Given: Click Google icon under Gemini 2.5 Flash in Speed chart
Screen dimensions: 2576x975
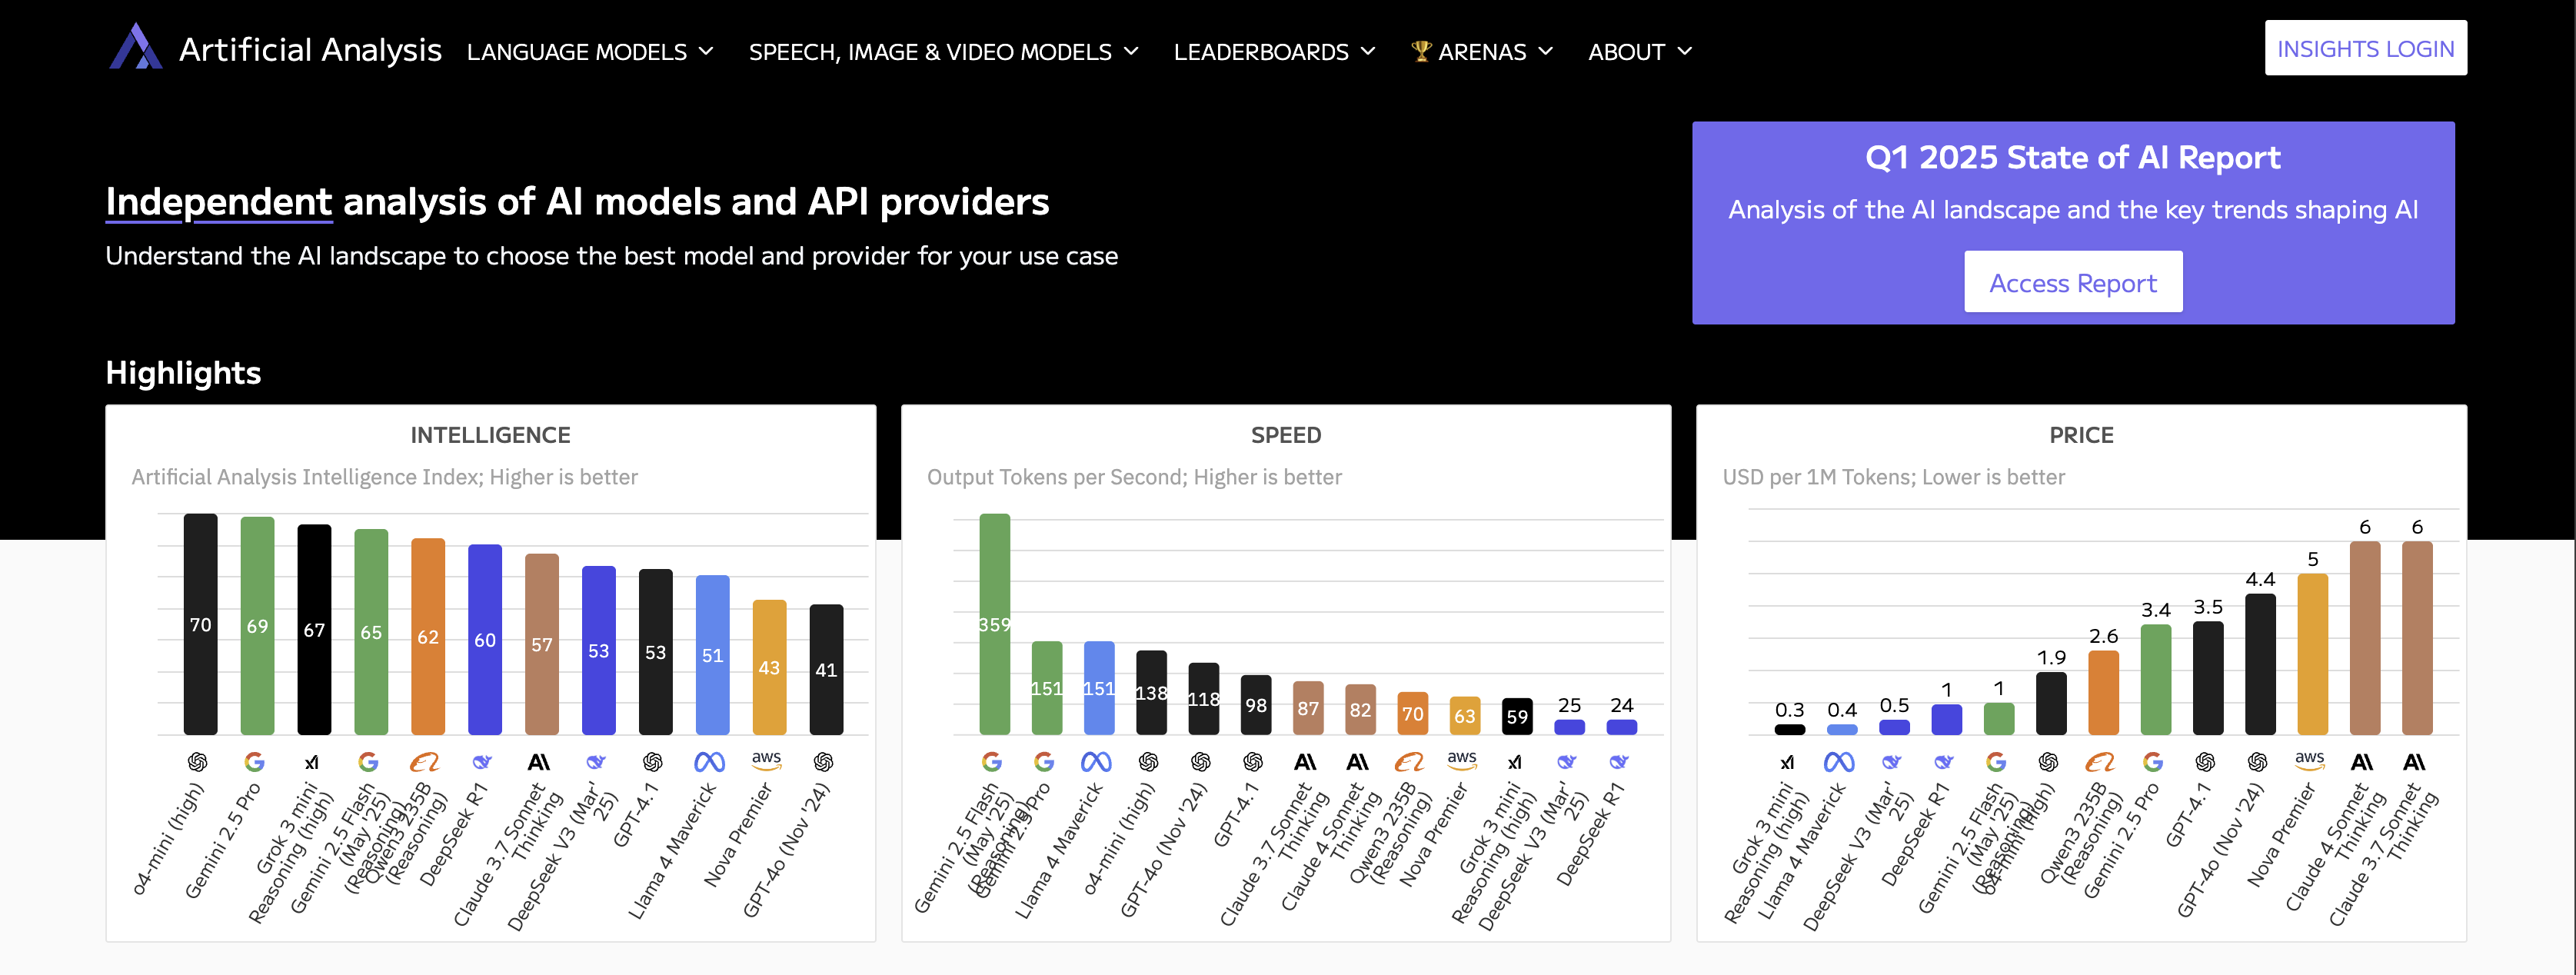Looking at the screenshot, I should click(992, 762).
